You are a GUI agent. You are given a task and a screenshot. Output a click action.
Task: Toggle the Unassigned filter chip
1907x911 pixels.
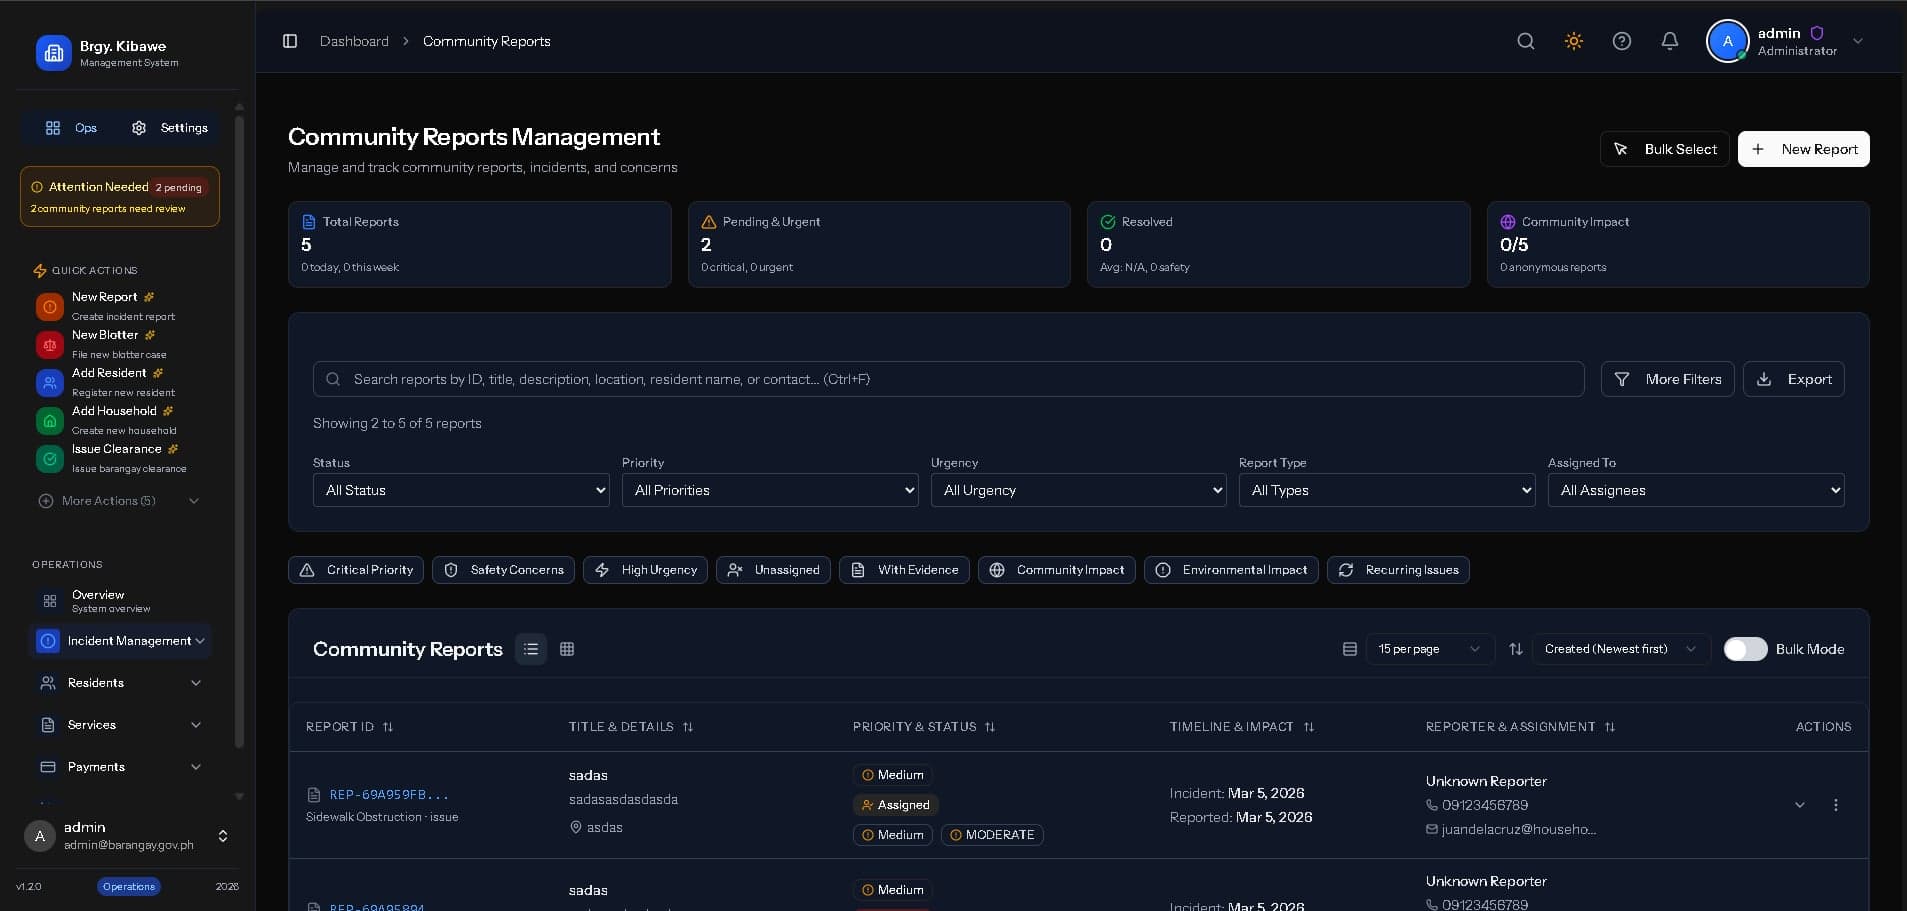(x=773, y=570)
